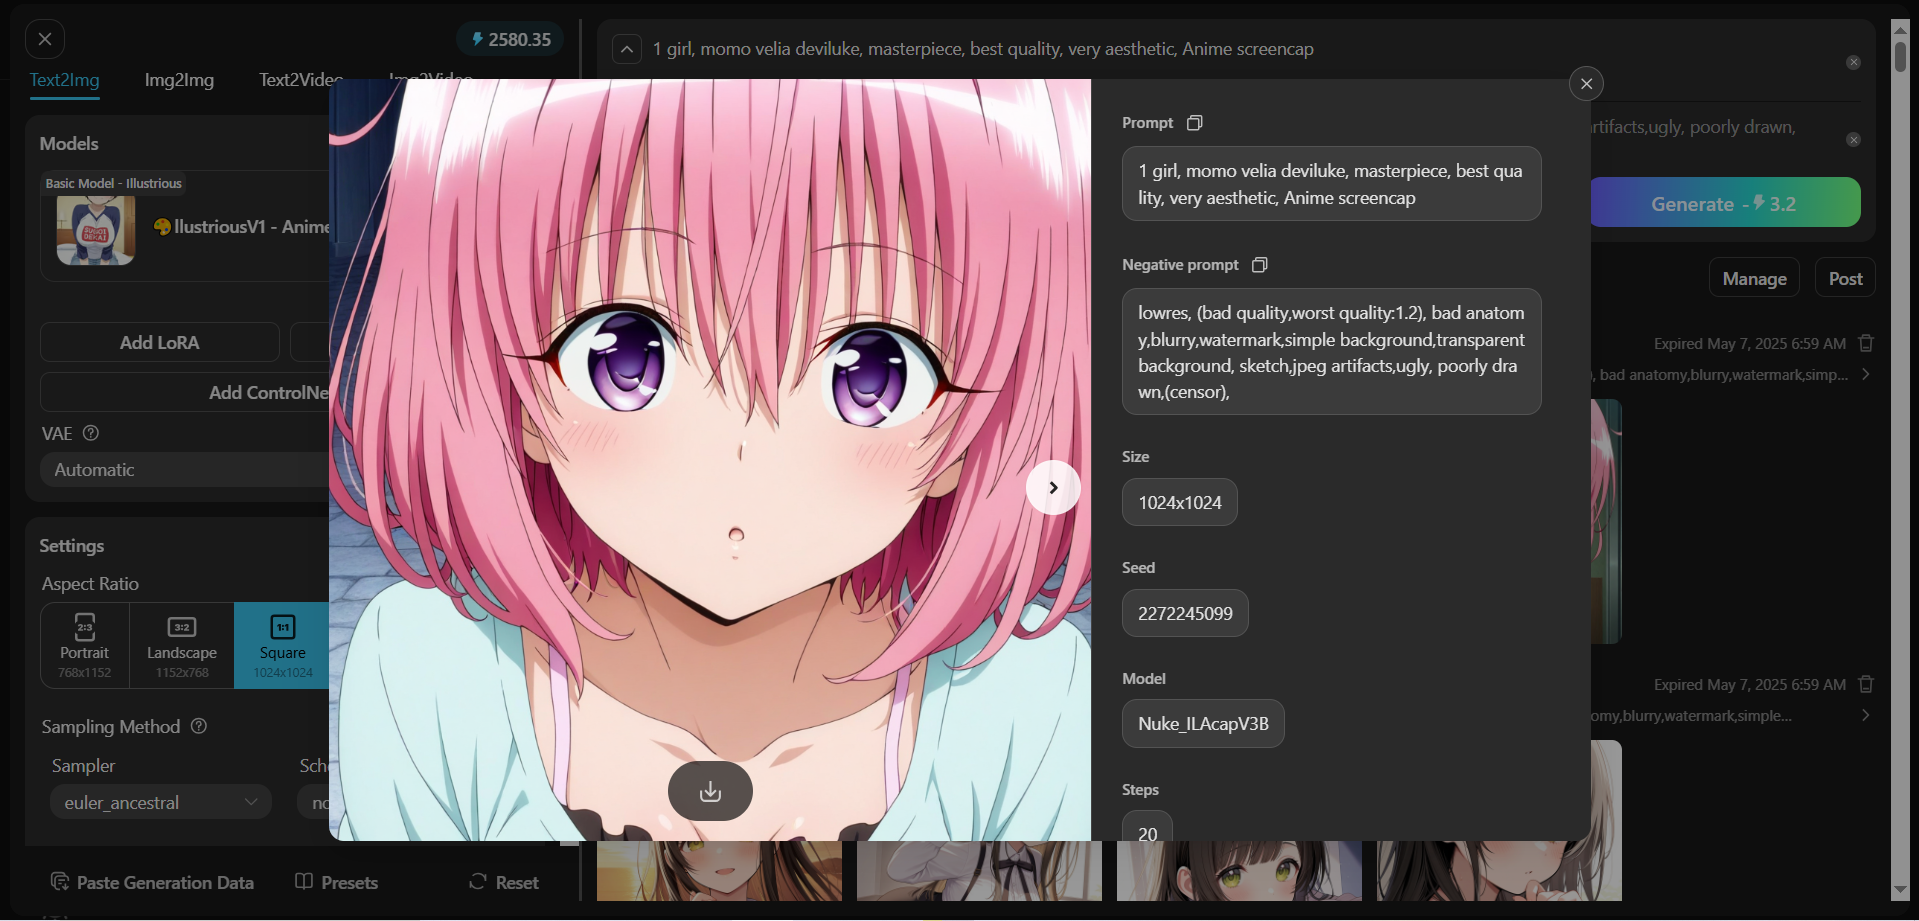This screenshot has height=921, width=1919.
Task: Open the brown-haired girl thumbnail at bottom
Action: (719, 871)
